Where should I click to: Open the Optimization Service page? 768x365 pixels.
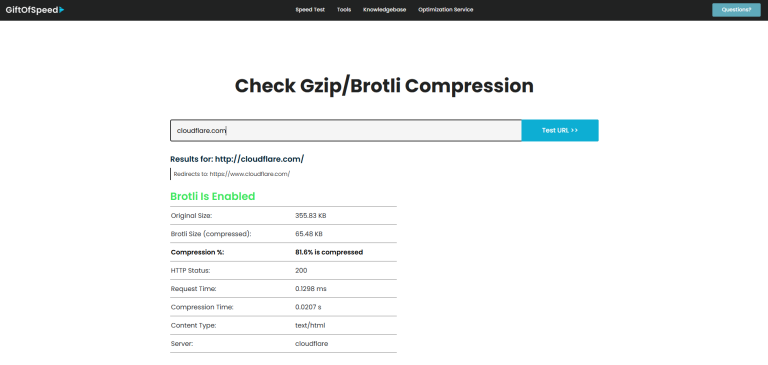446,10
